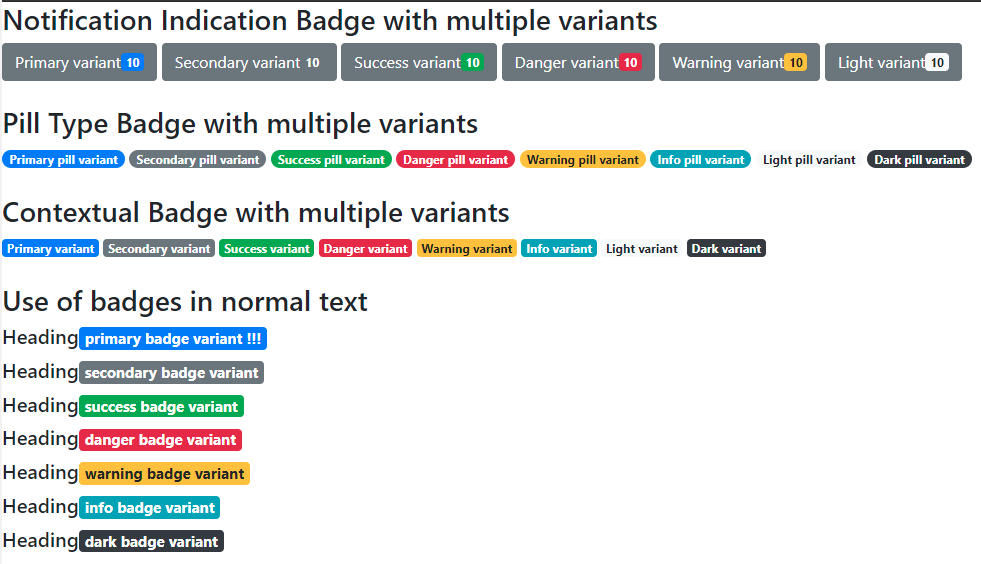Screen dimensions: 981x564
Task: Click the Warning variant contextual badge
Action: coord(467,249)
